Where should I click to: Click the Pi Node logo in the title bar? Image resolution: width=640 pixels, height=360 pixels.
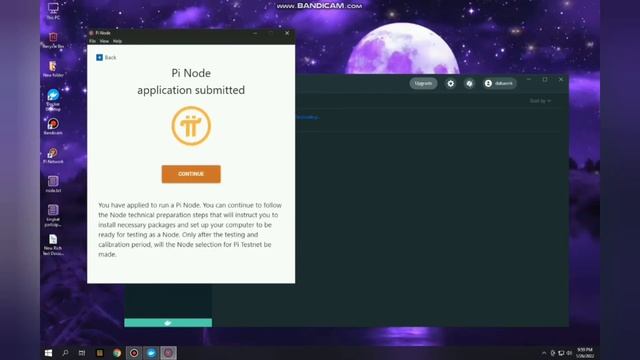click(x=91, y=33)
